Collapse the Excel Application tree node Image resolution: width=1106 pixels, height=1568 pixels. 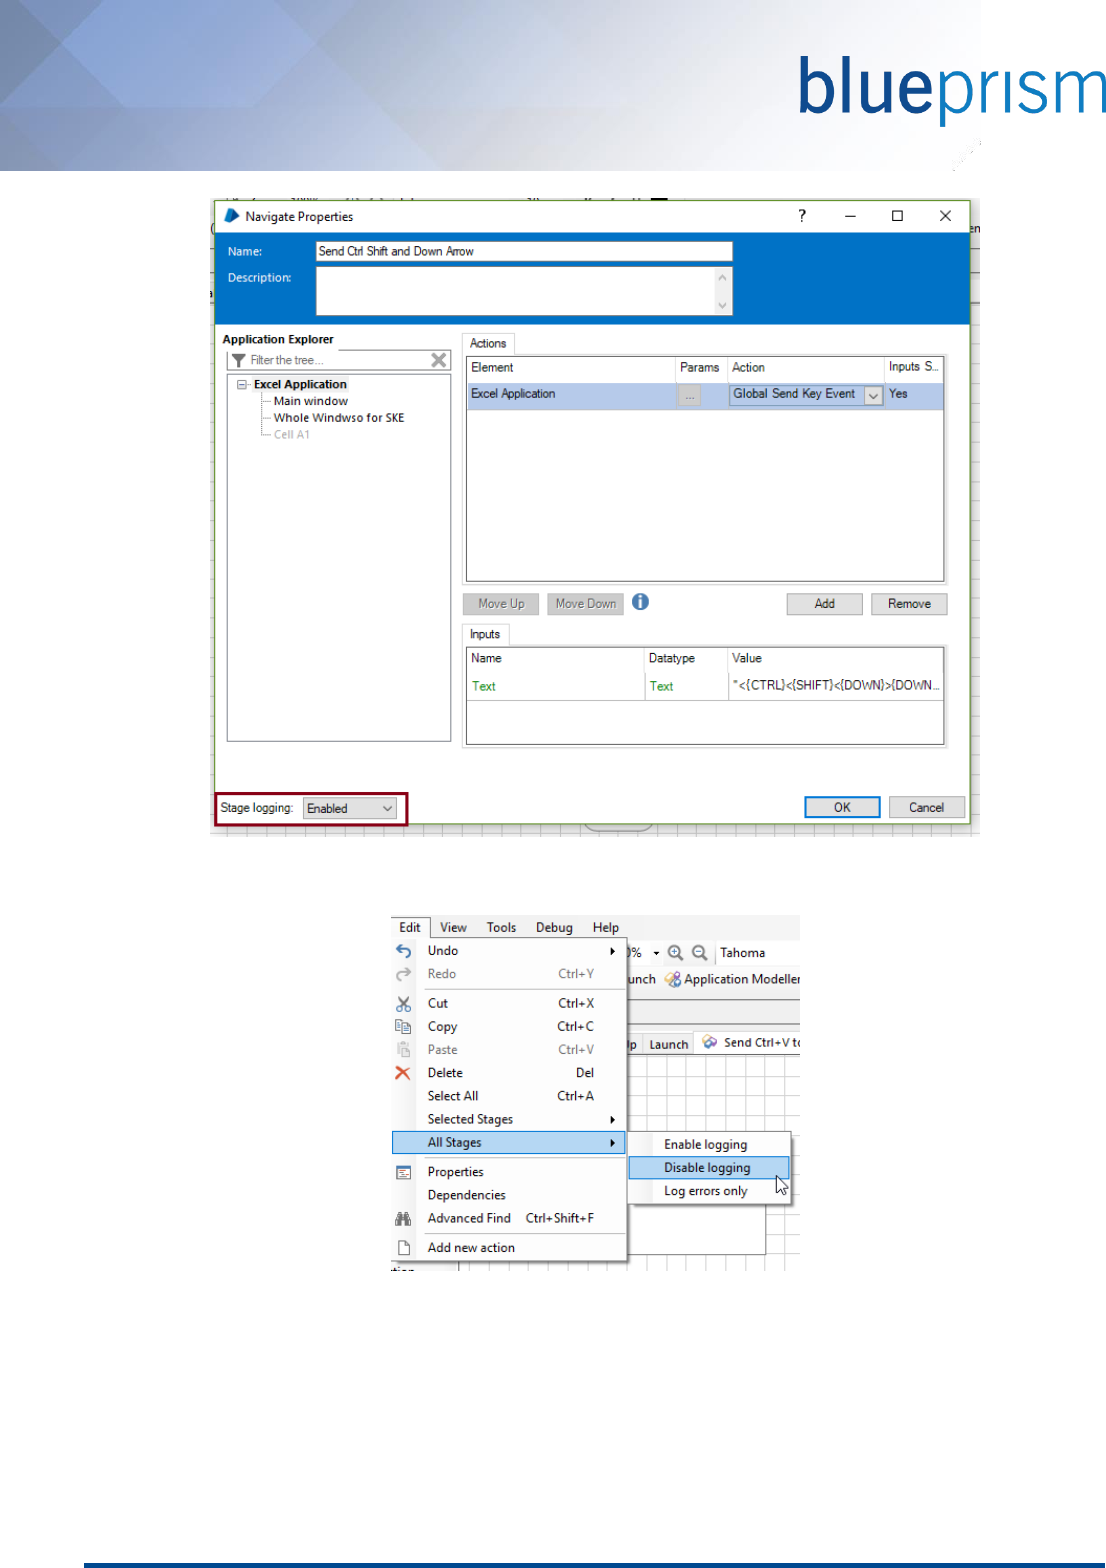point(242,384)
